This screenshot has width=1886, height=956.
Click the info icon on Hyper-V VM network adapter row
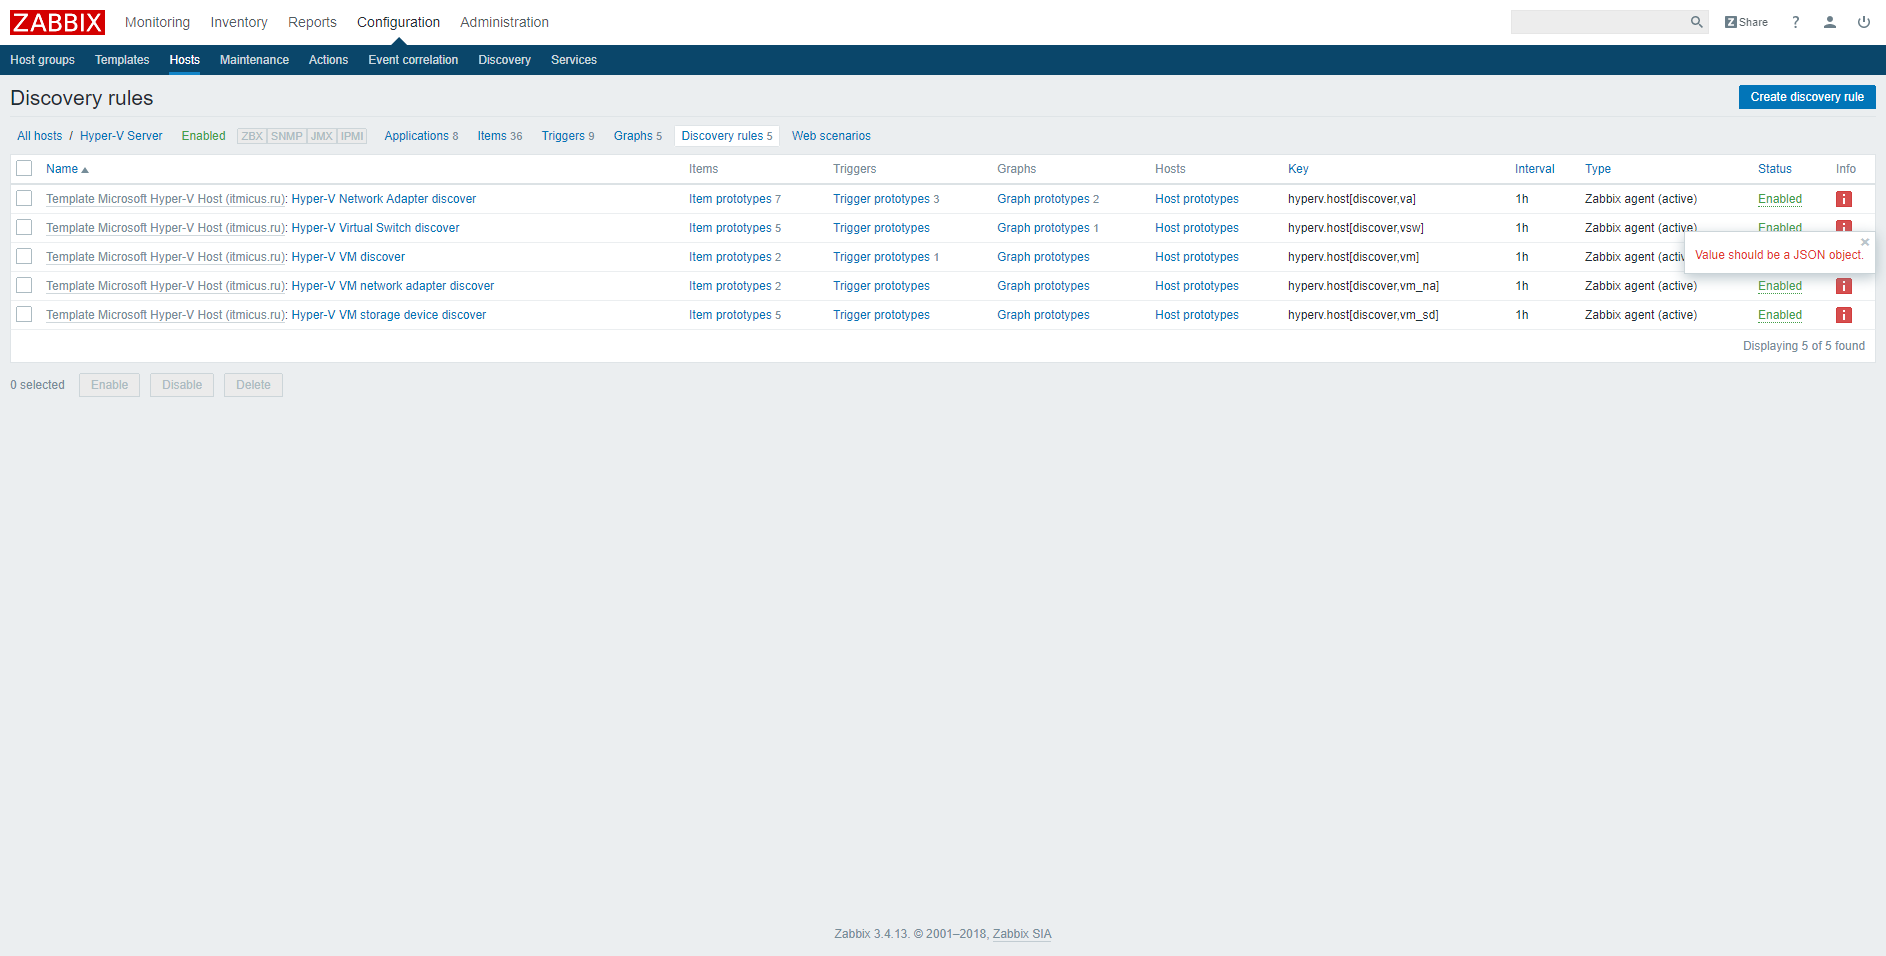(1844, 286)
